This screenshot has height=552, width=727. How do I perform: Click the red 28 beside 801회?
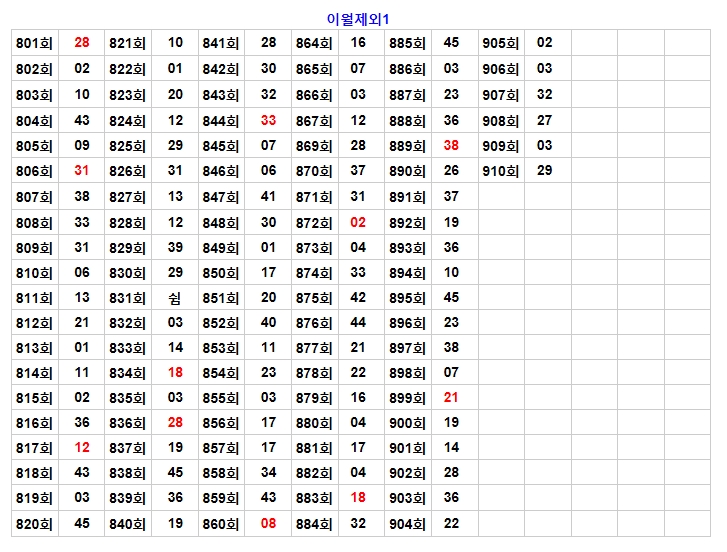[x=82, y=43]
